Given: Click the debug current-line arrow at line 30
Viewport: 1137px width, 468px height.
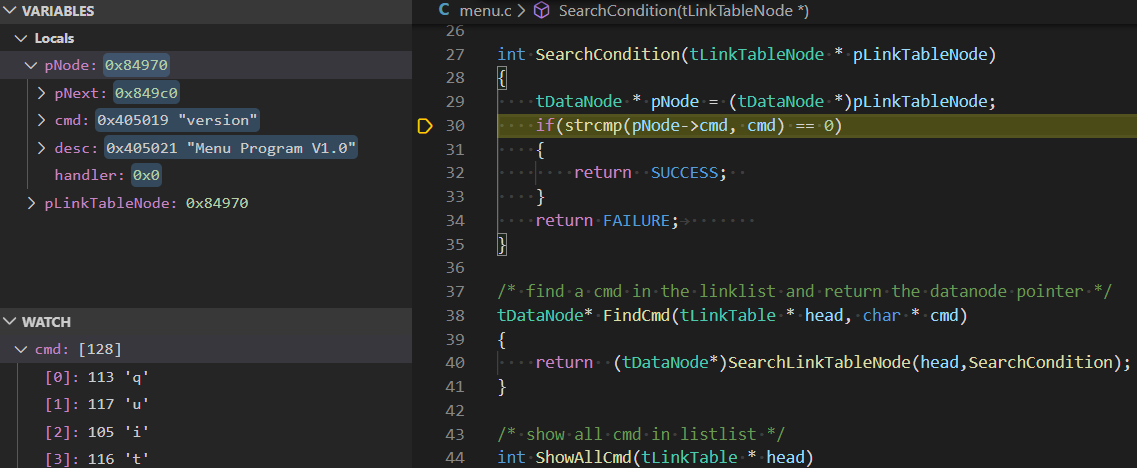Looking at the screenshot, I should [x=425, y=126].
